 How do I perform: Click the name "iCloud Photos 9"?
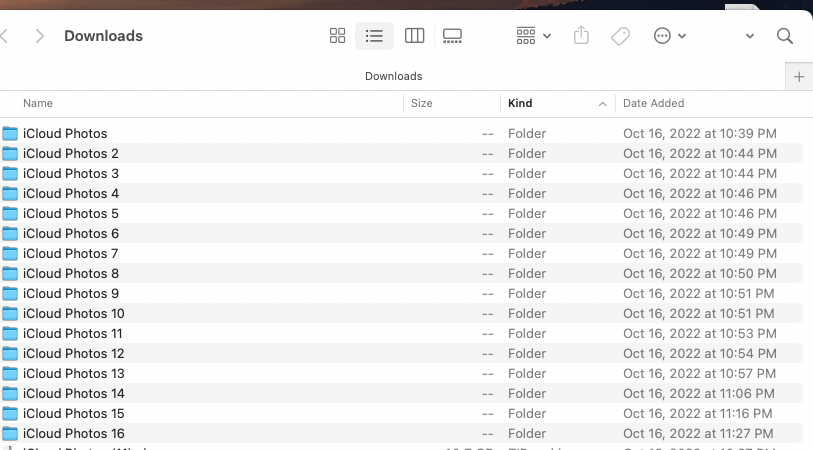coord(71,293)
